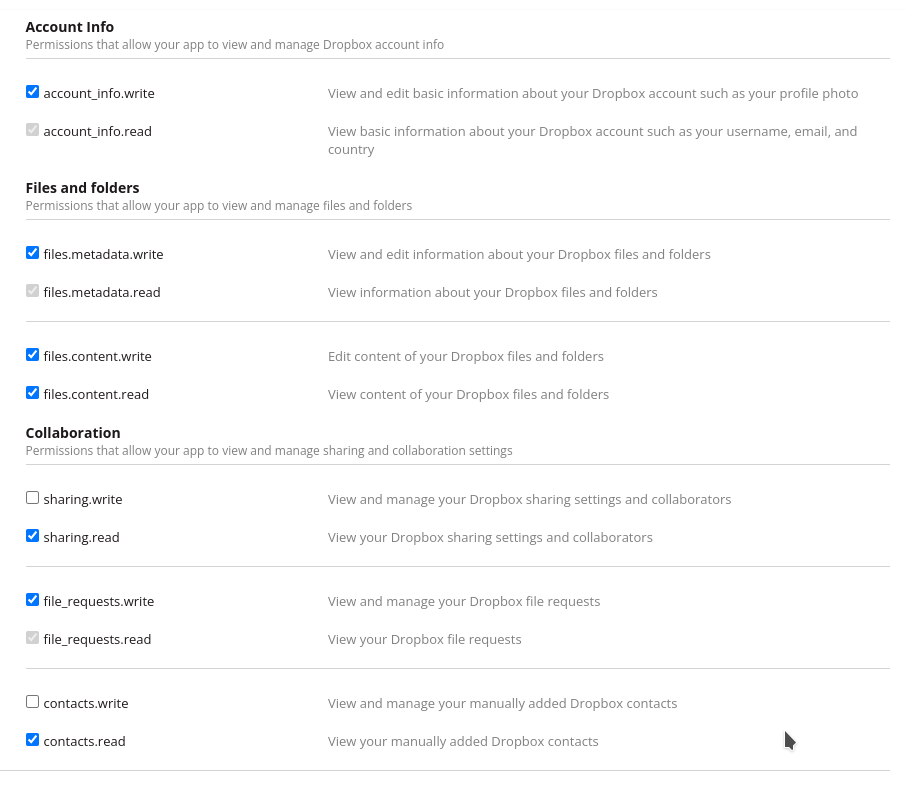
Task: Click the file_requests.read checkbox
Action: pos(32,637)
